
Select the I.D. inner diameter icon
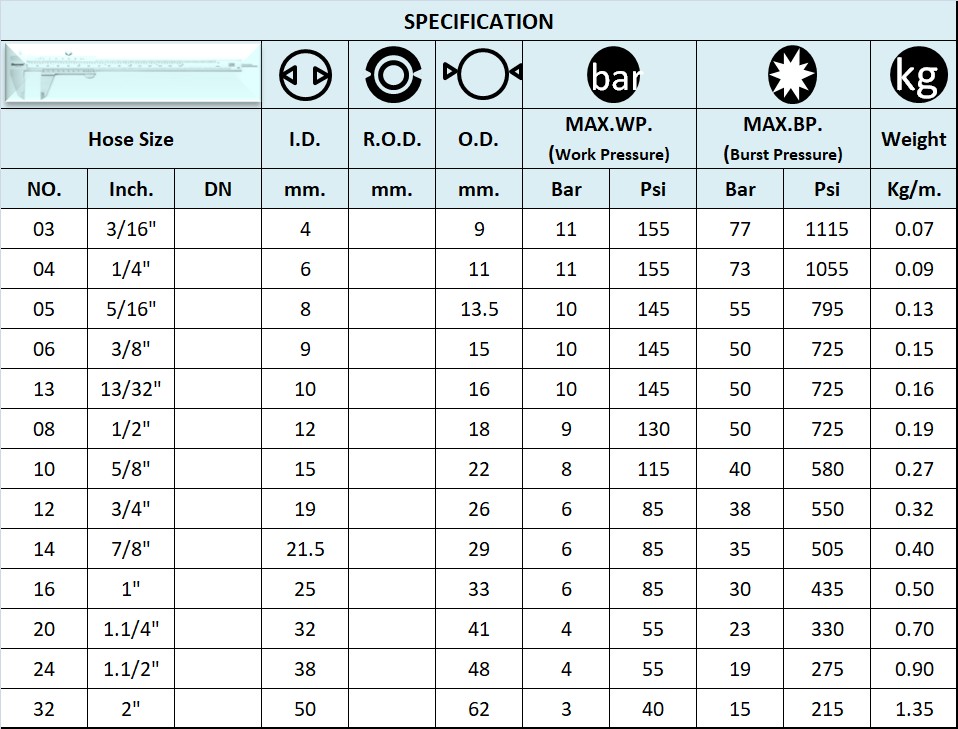point(303,72)
